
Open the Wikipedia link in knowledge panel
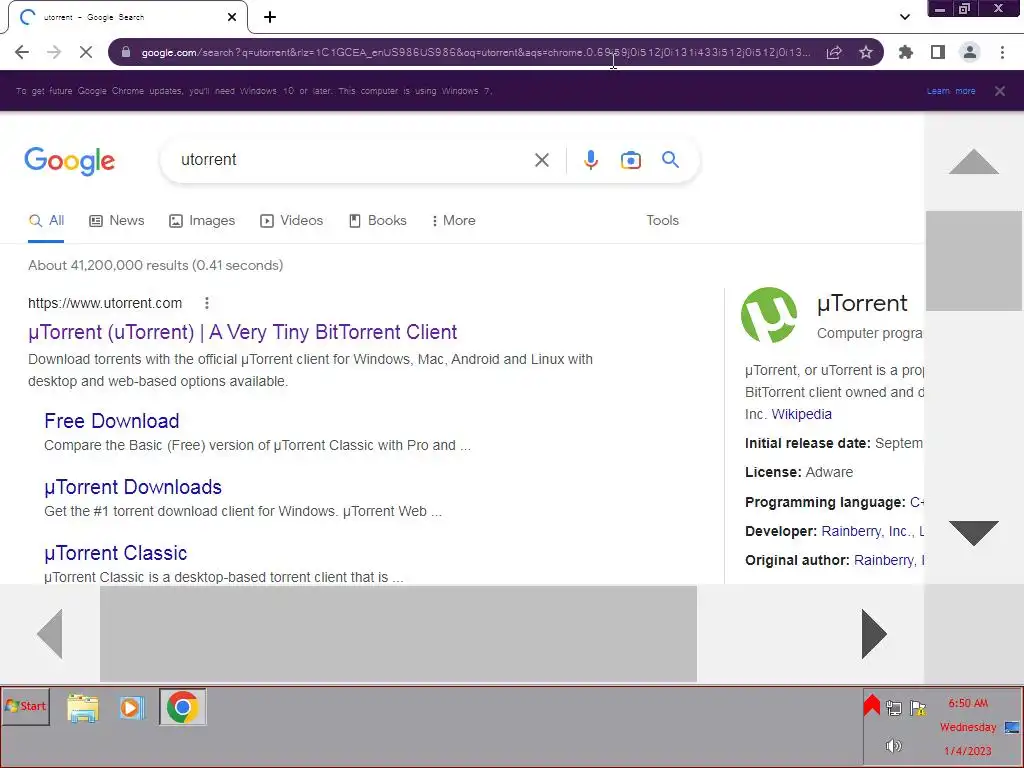[x=801, y=414]
